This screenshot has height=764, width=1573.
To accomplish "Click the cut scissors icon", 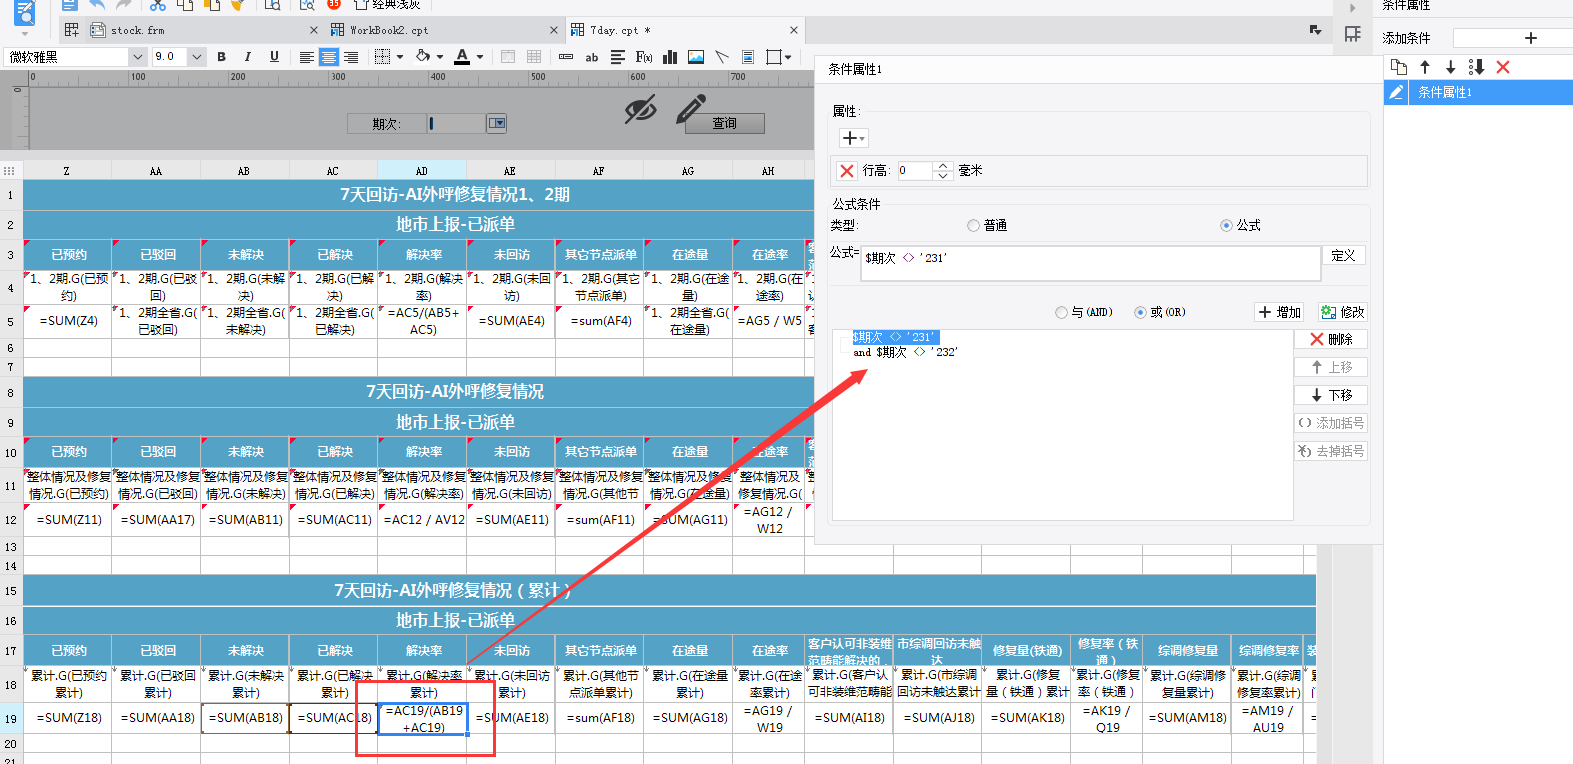I will [x=158, y=5].
